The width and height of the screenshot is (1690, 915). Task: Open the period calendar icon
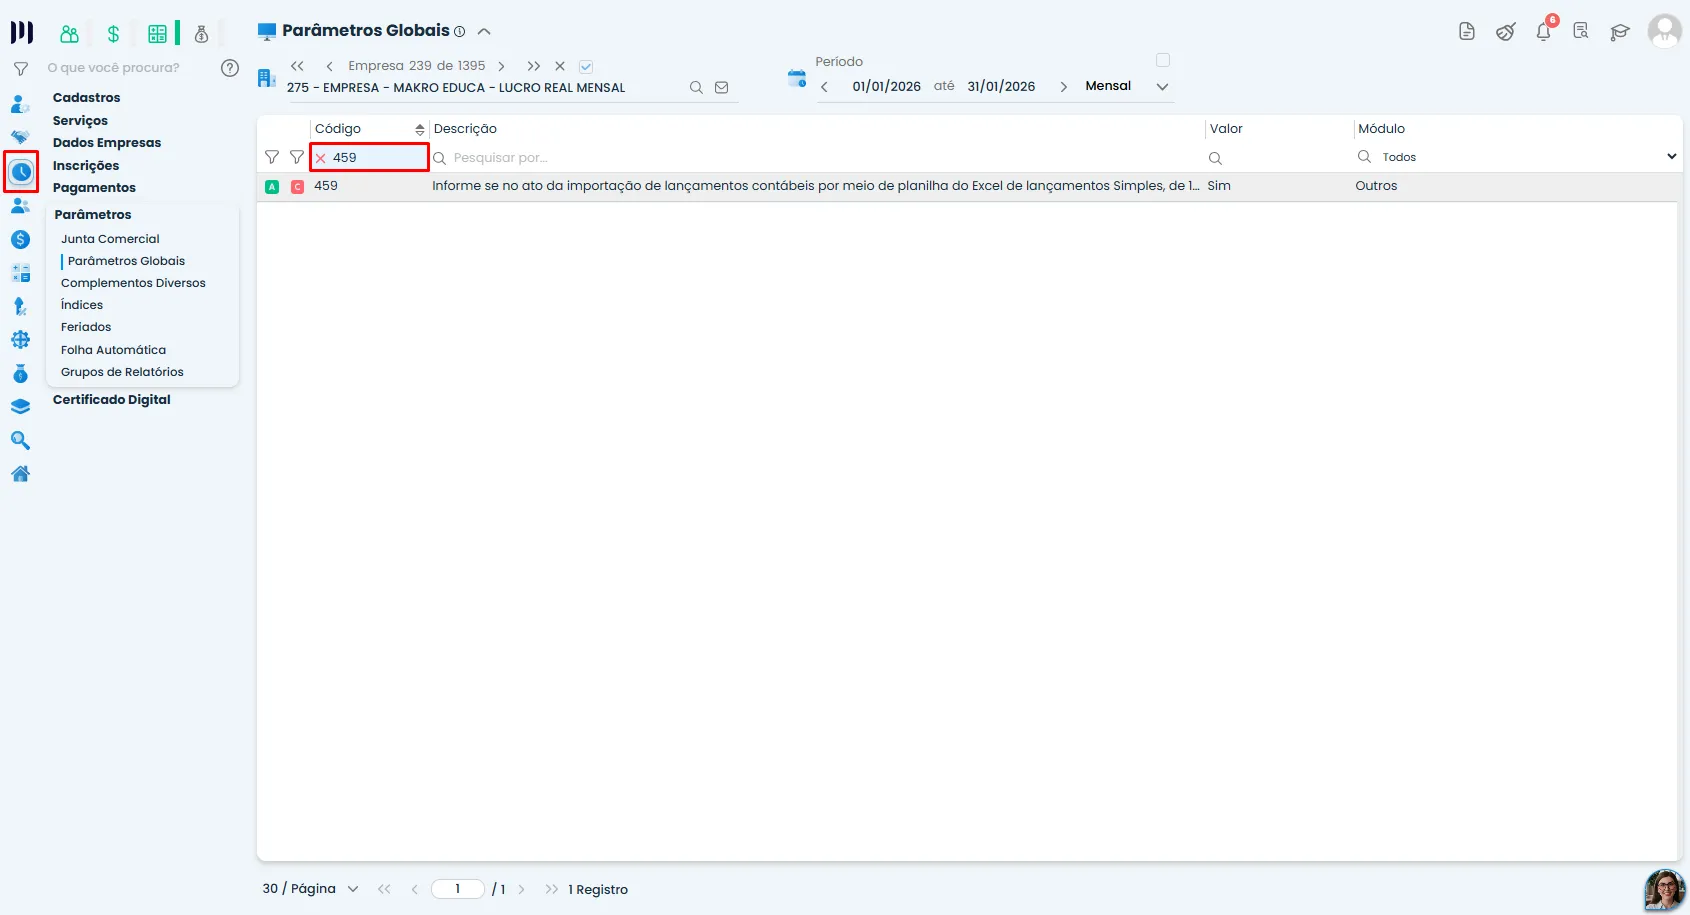797,78
